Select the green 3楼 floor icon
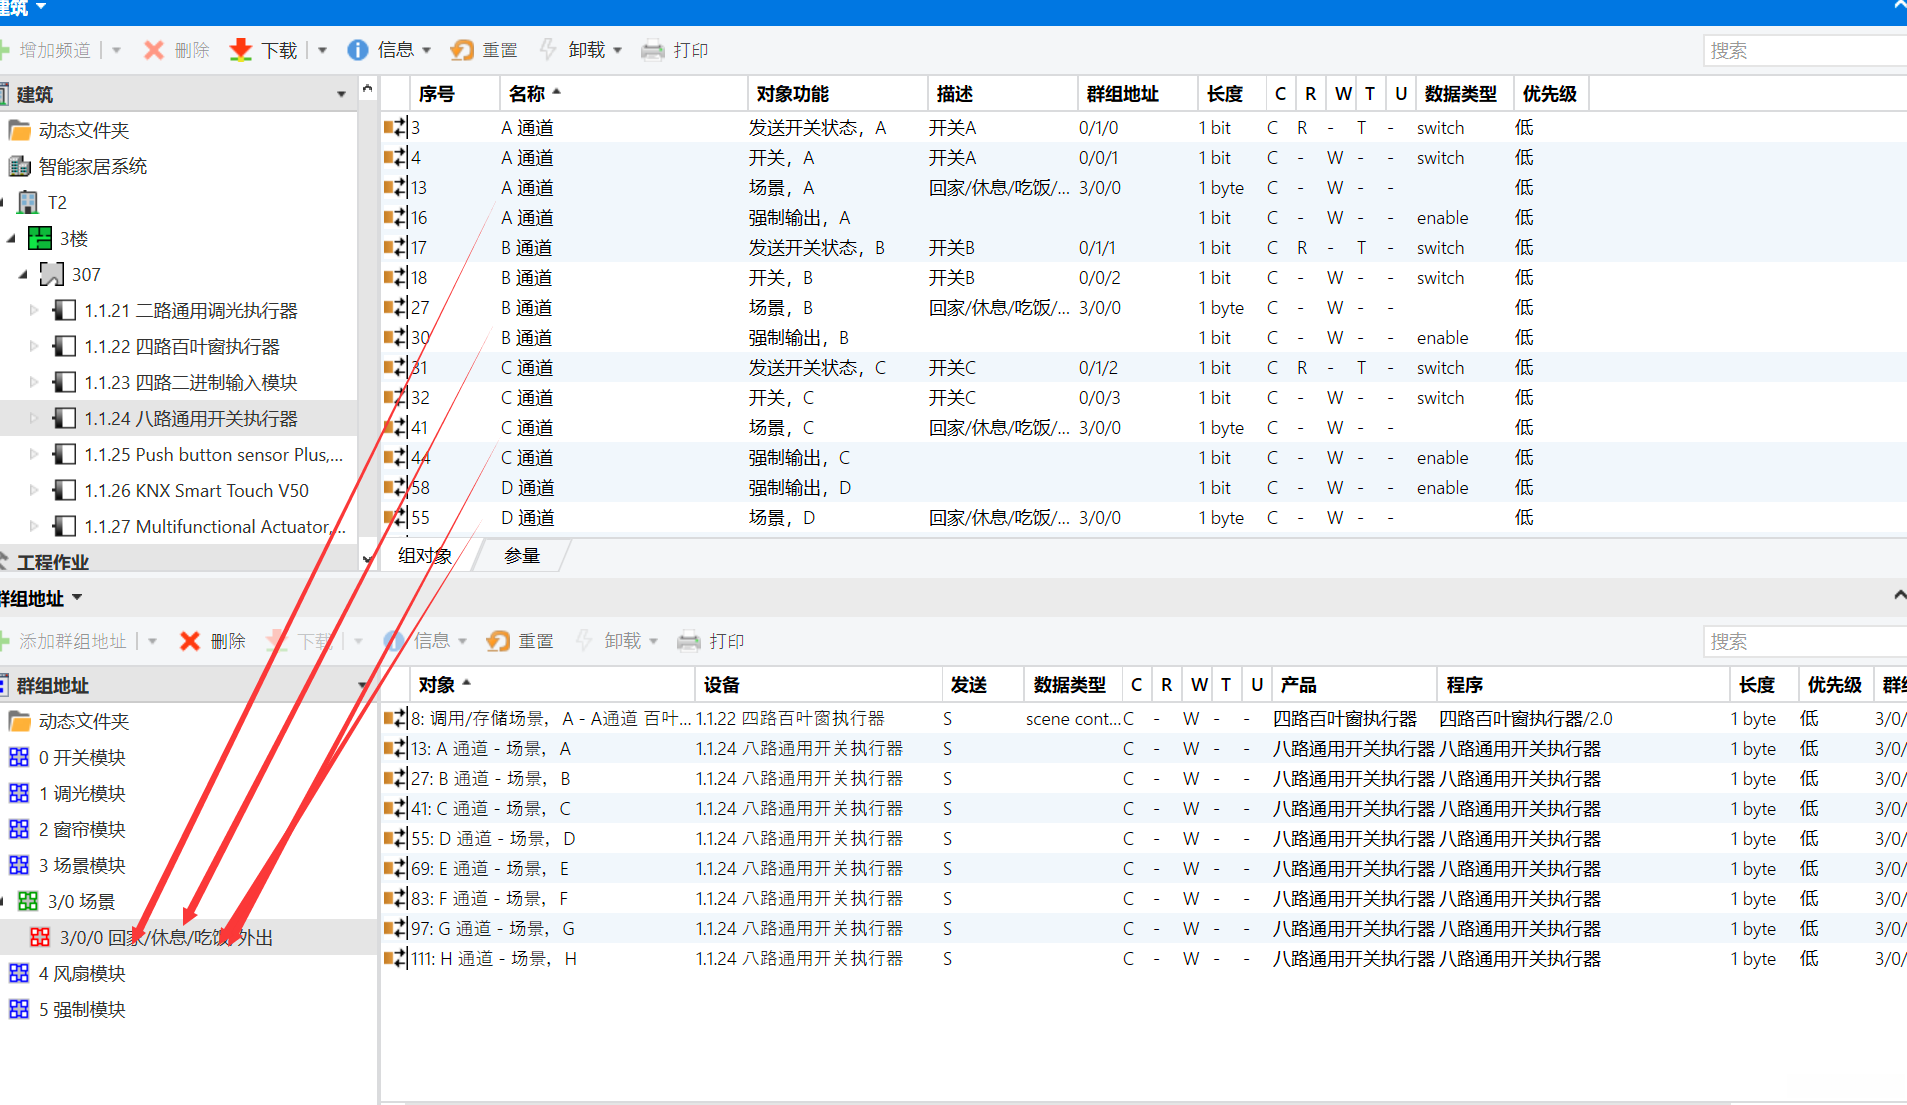This screenshot has height=1105, width=1907. (40, 239)
